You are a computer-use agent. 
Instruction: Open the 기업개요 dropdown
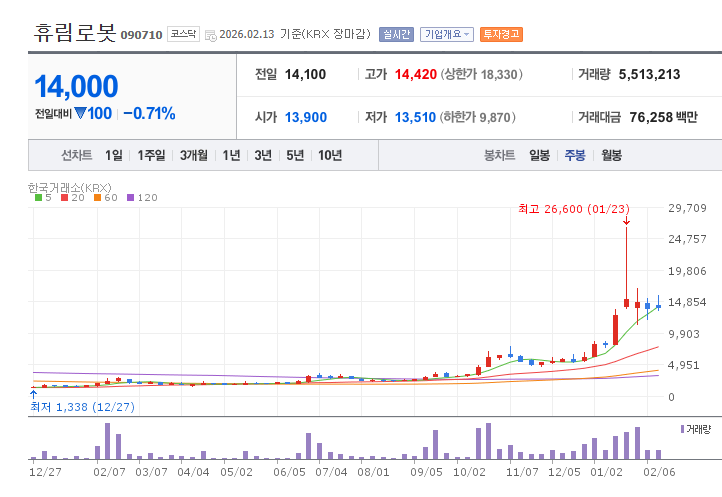click(x=447, y=35)
